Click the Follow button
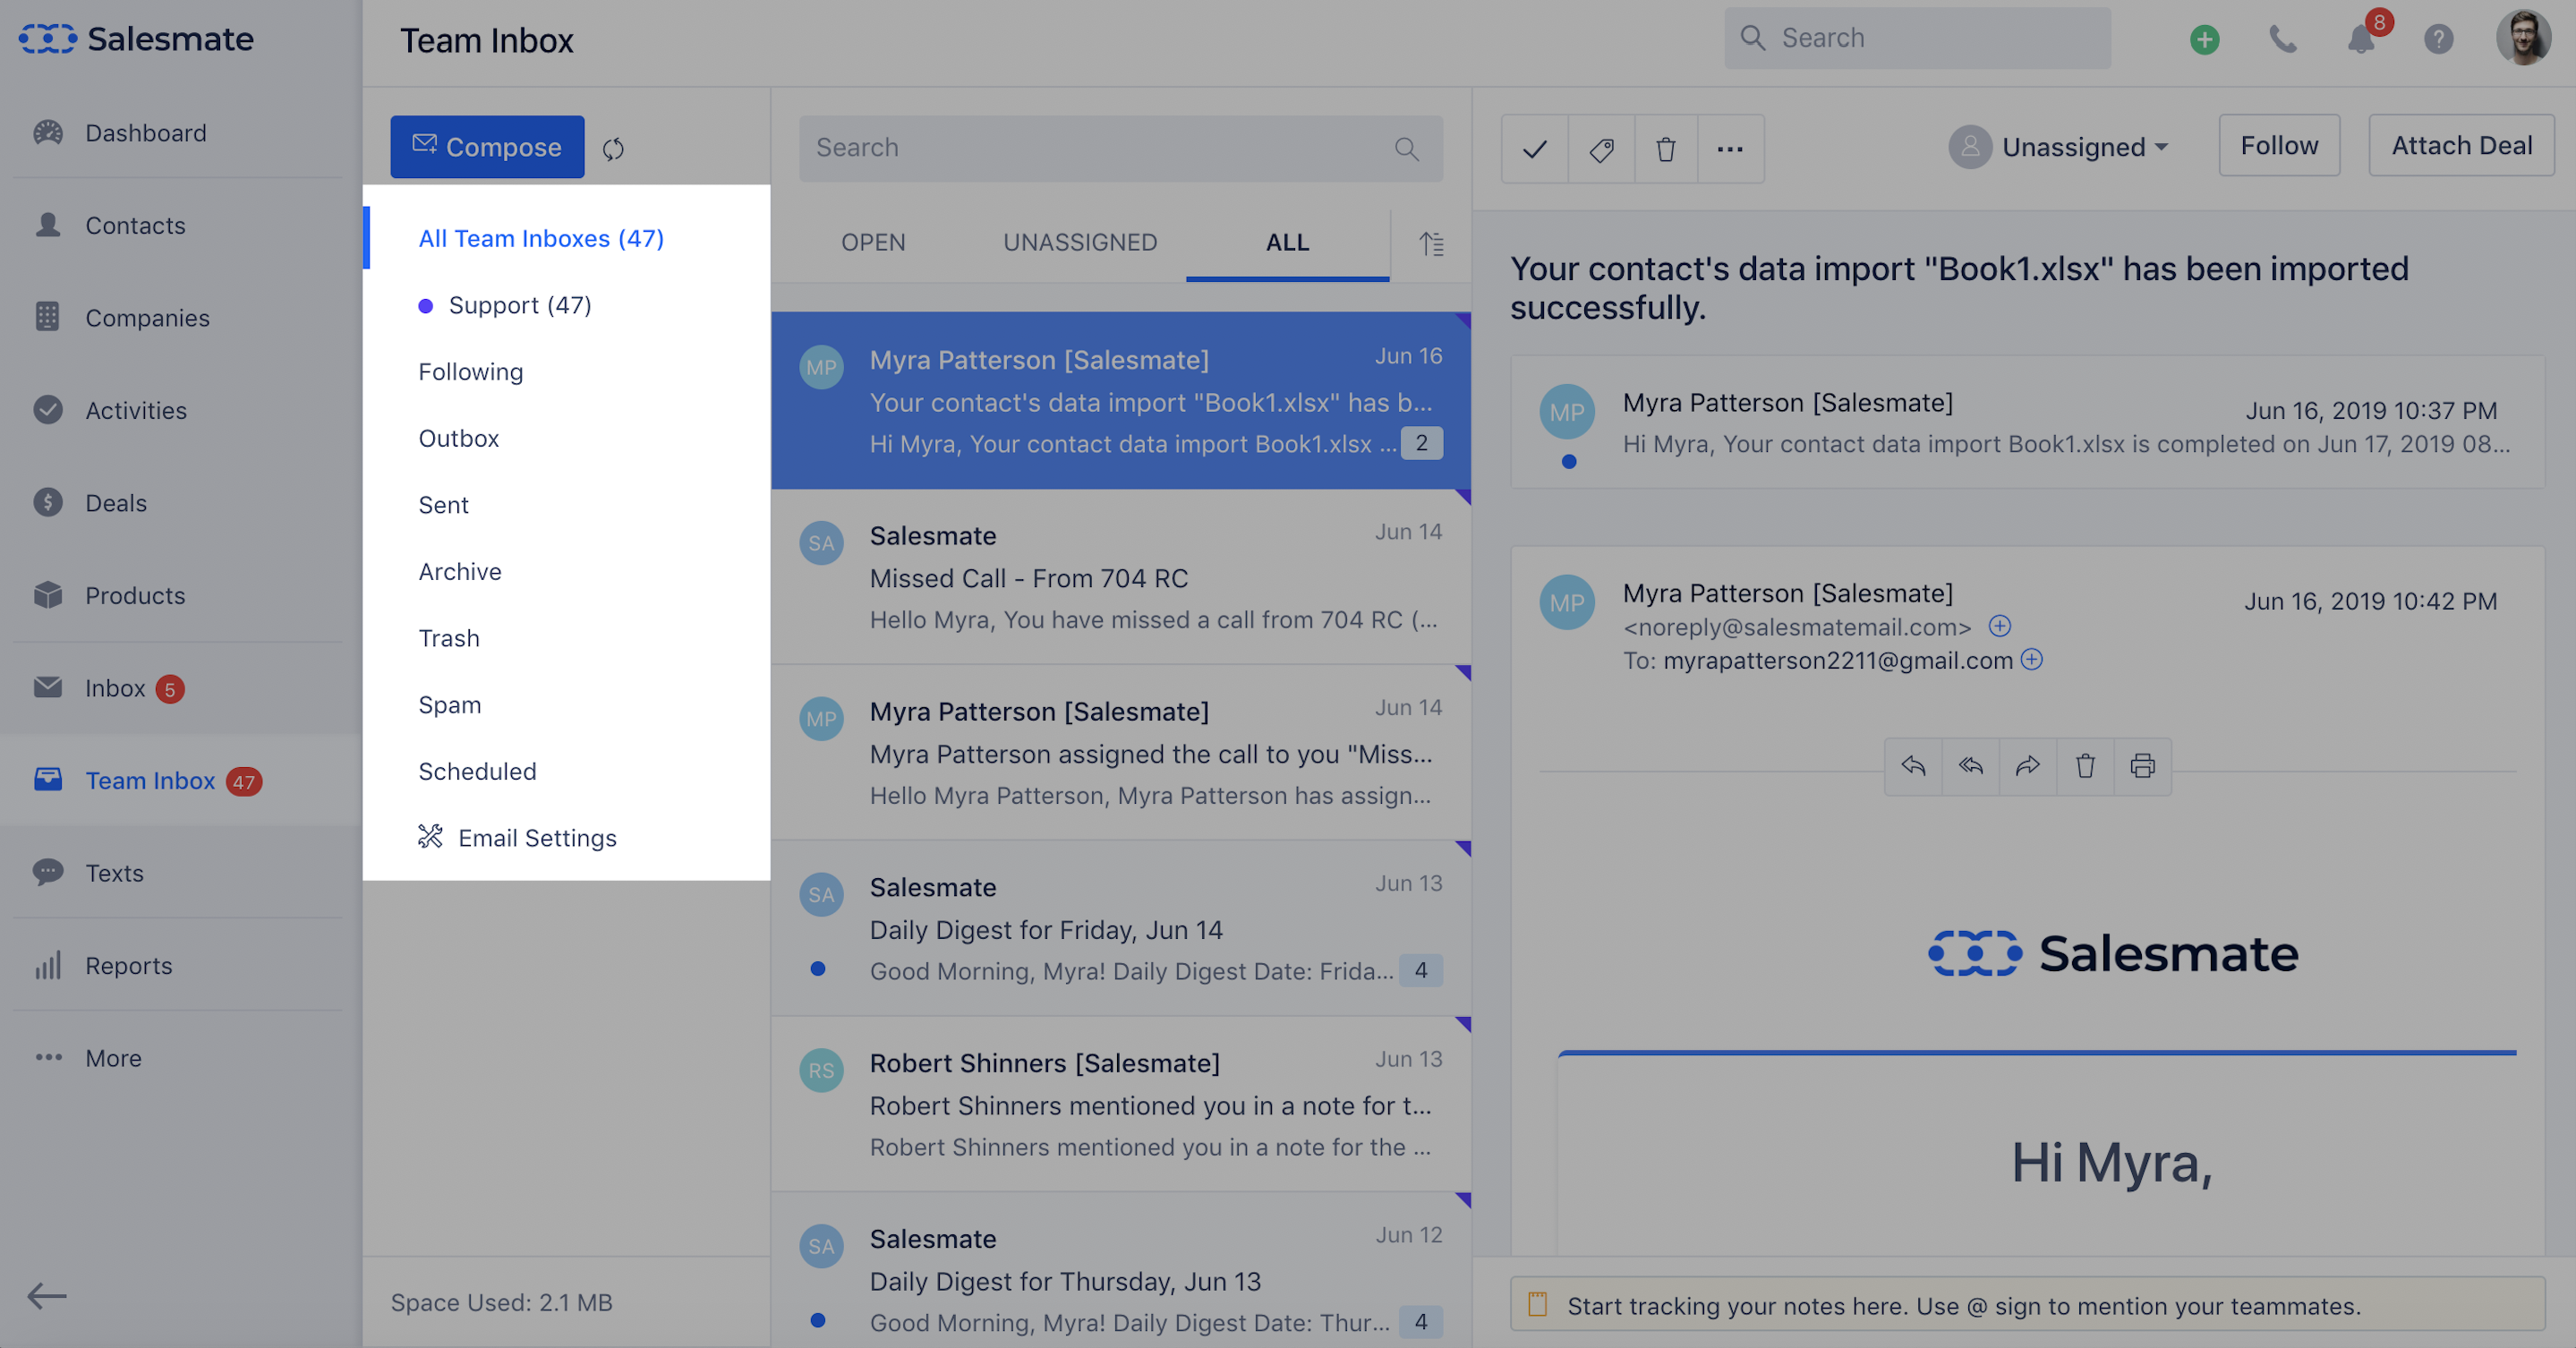2576x1348 pixels. coord(2279,146)
